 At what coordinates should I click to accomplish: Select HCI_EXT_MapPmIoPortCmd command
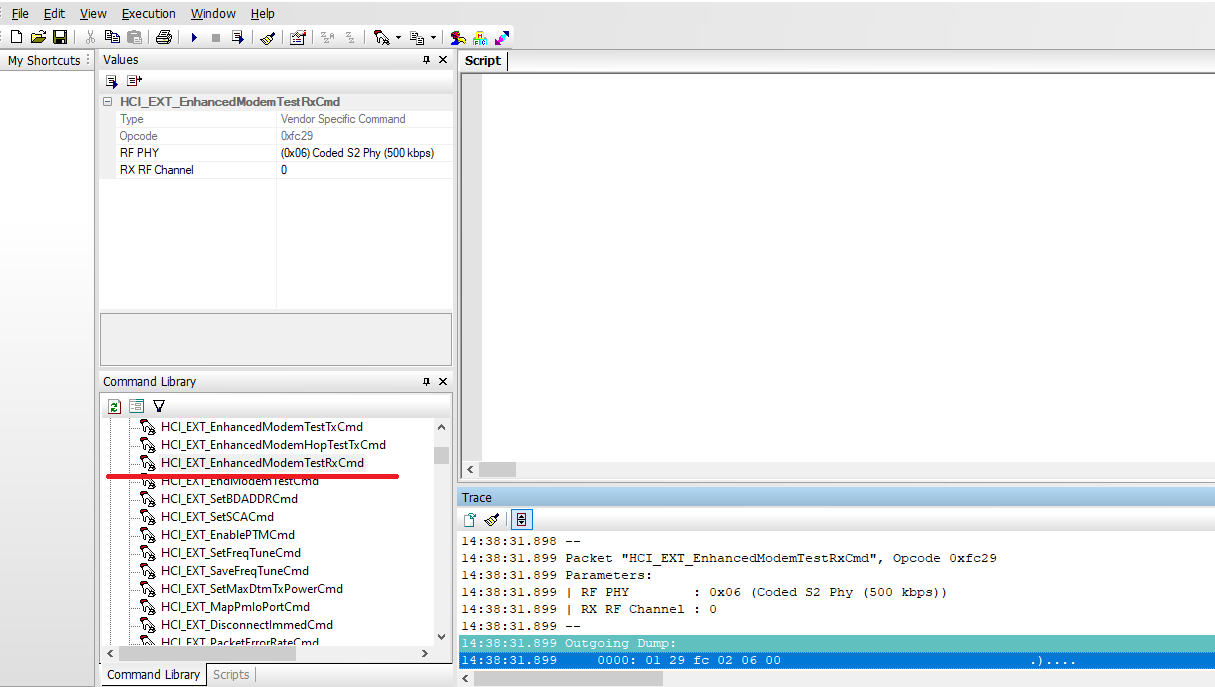tap(235, 607)
